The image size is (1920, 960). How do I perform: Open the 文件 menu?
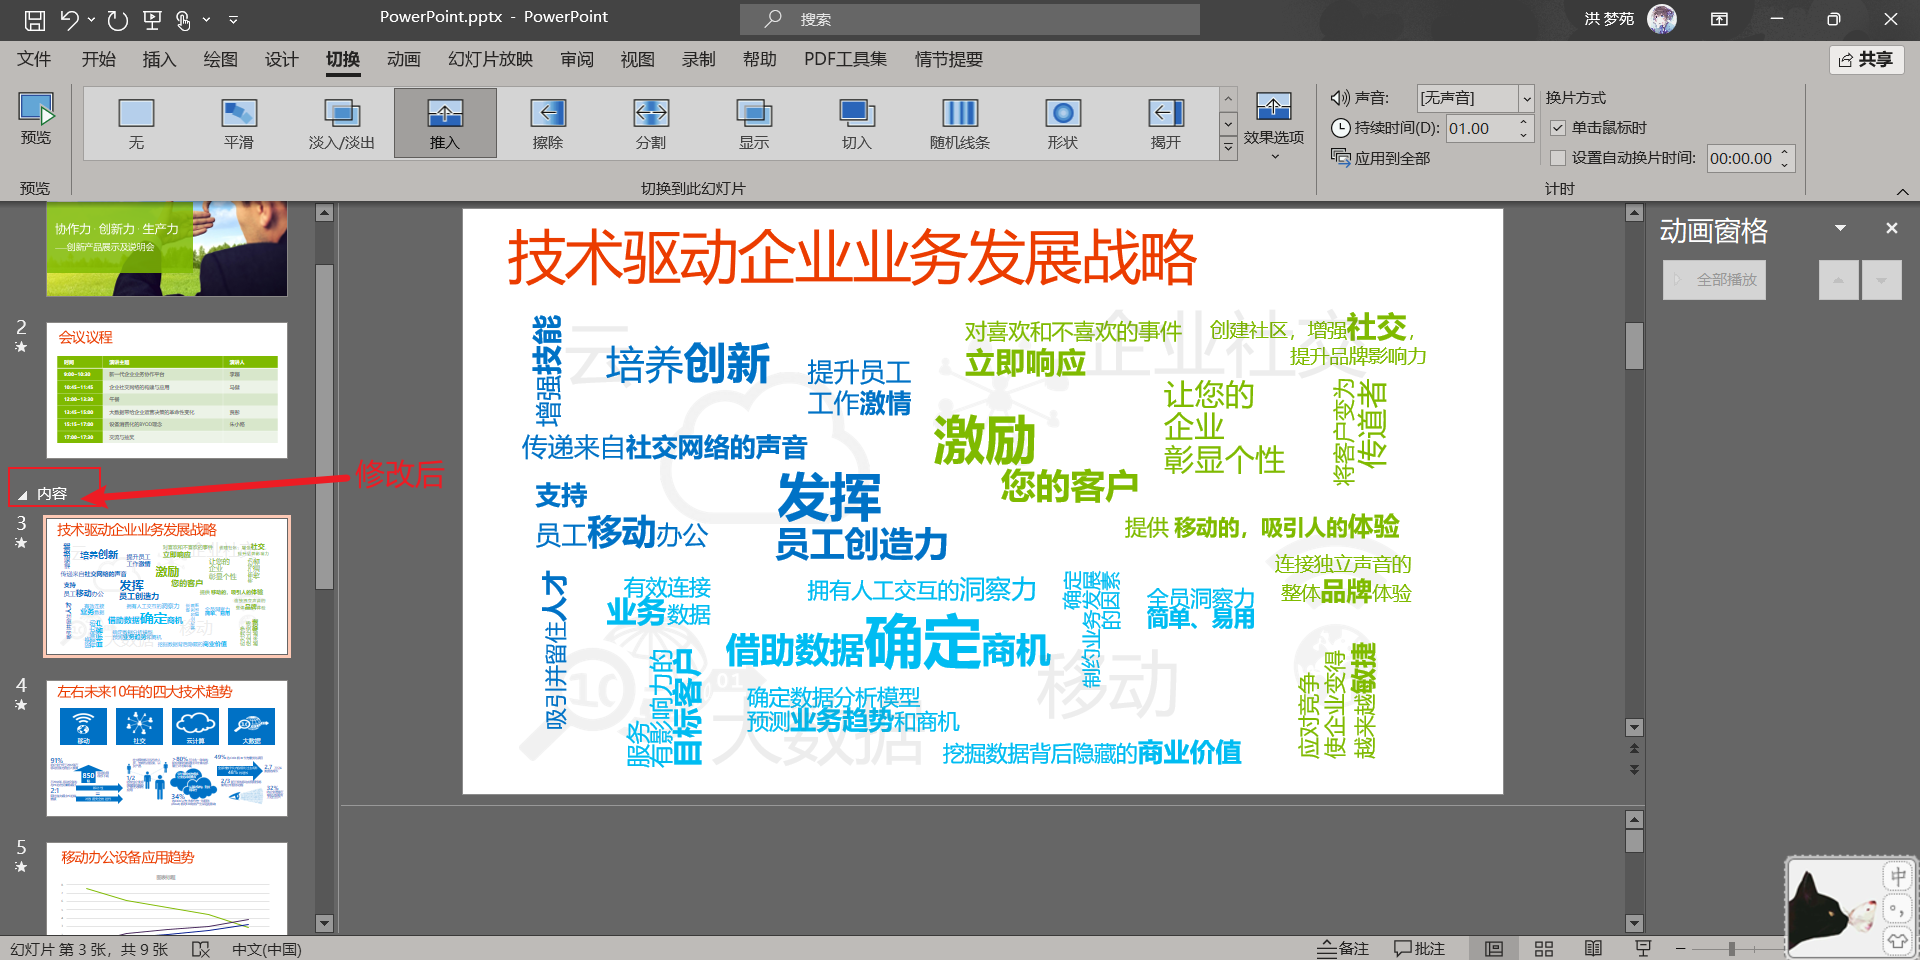[34, 60]
